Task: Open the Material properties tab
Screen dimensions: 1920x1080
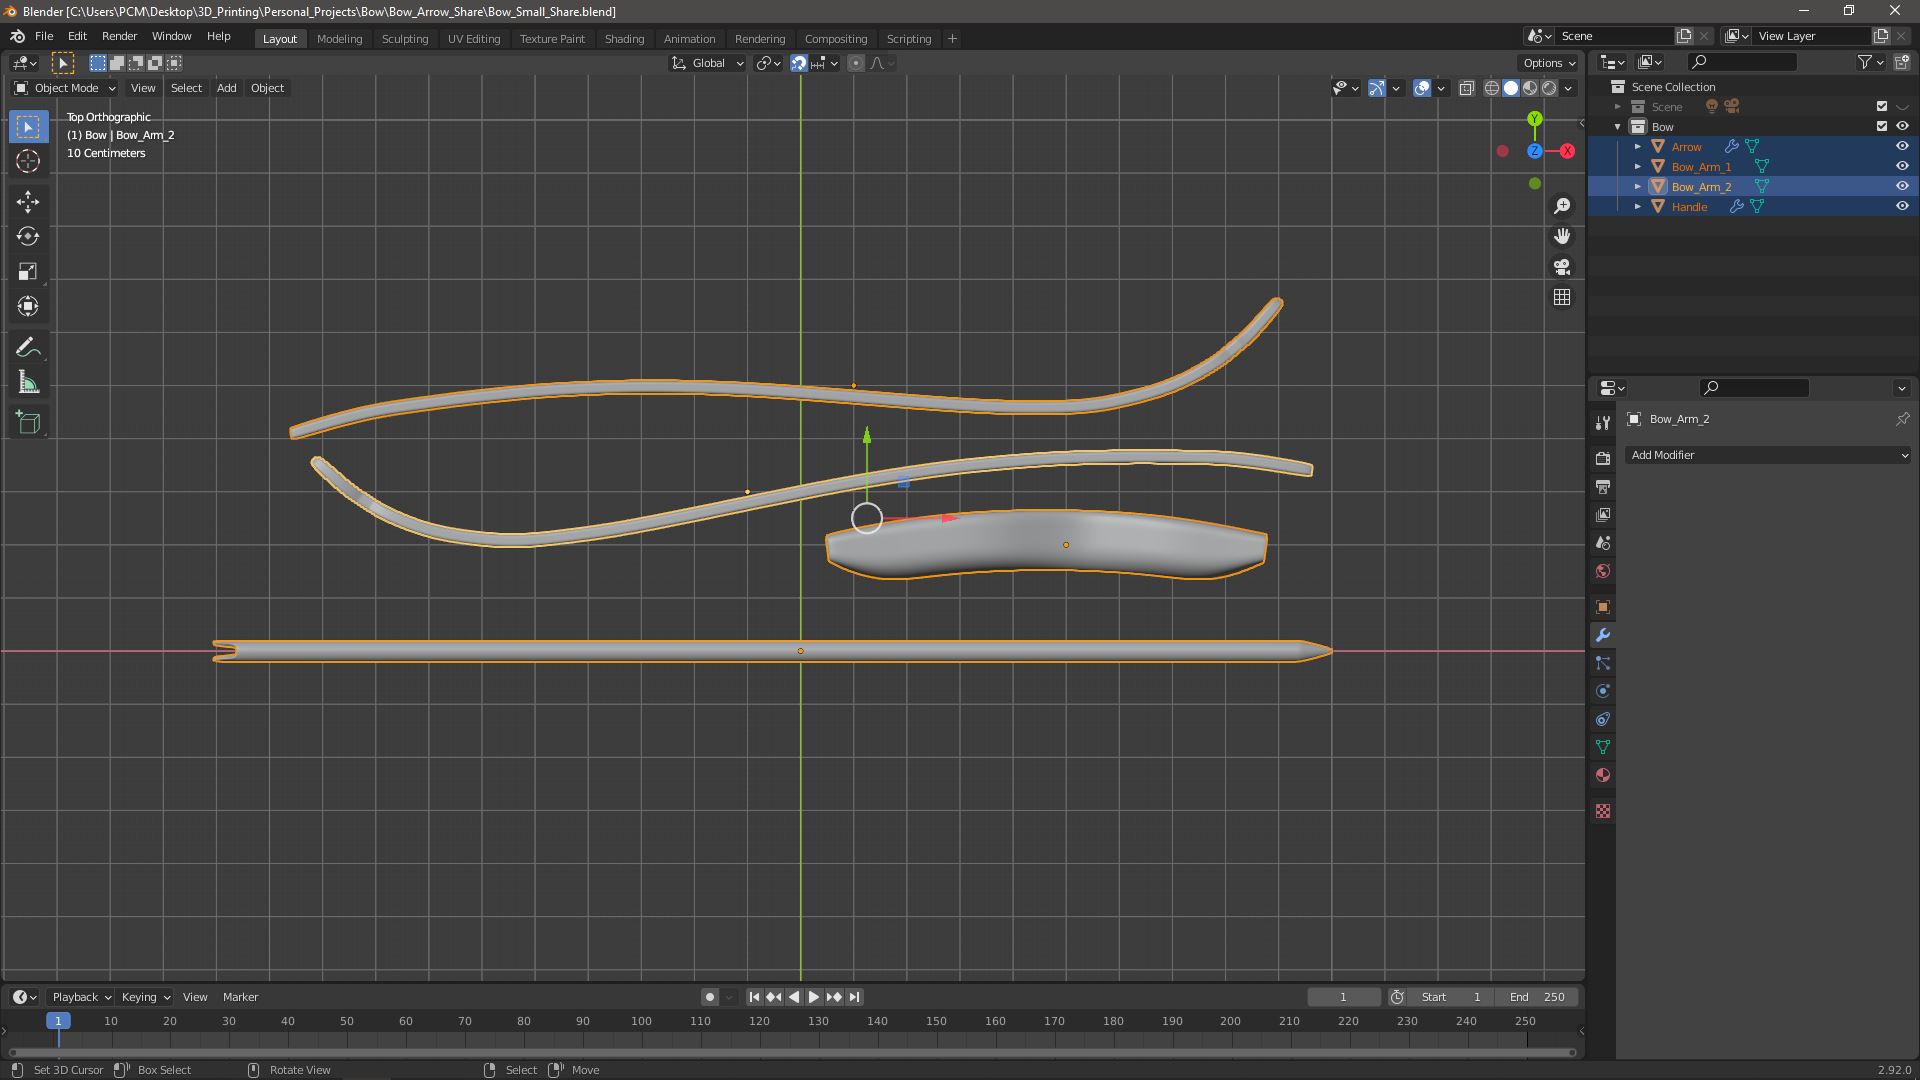Action: point(1603,775)
